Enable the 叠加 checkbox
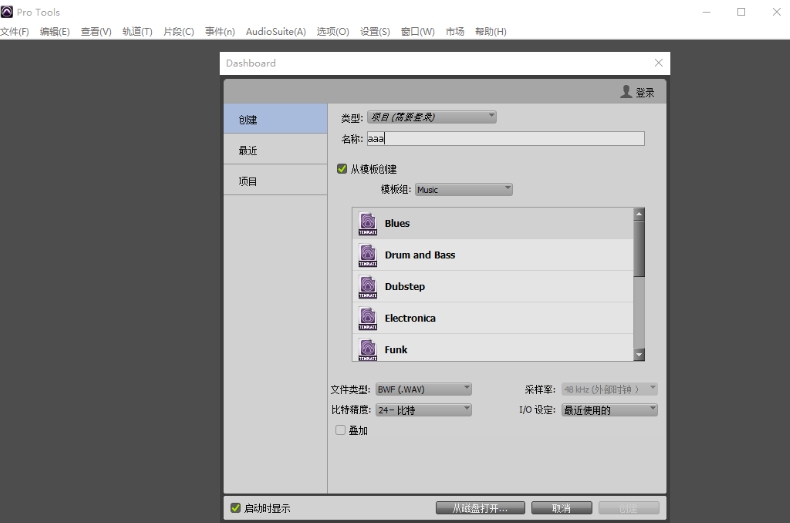790x523 pixels. pyautogui.click(x=341, y=430)
